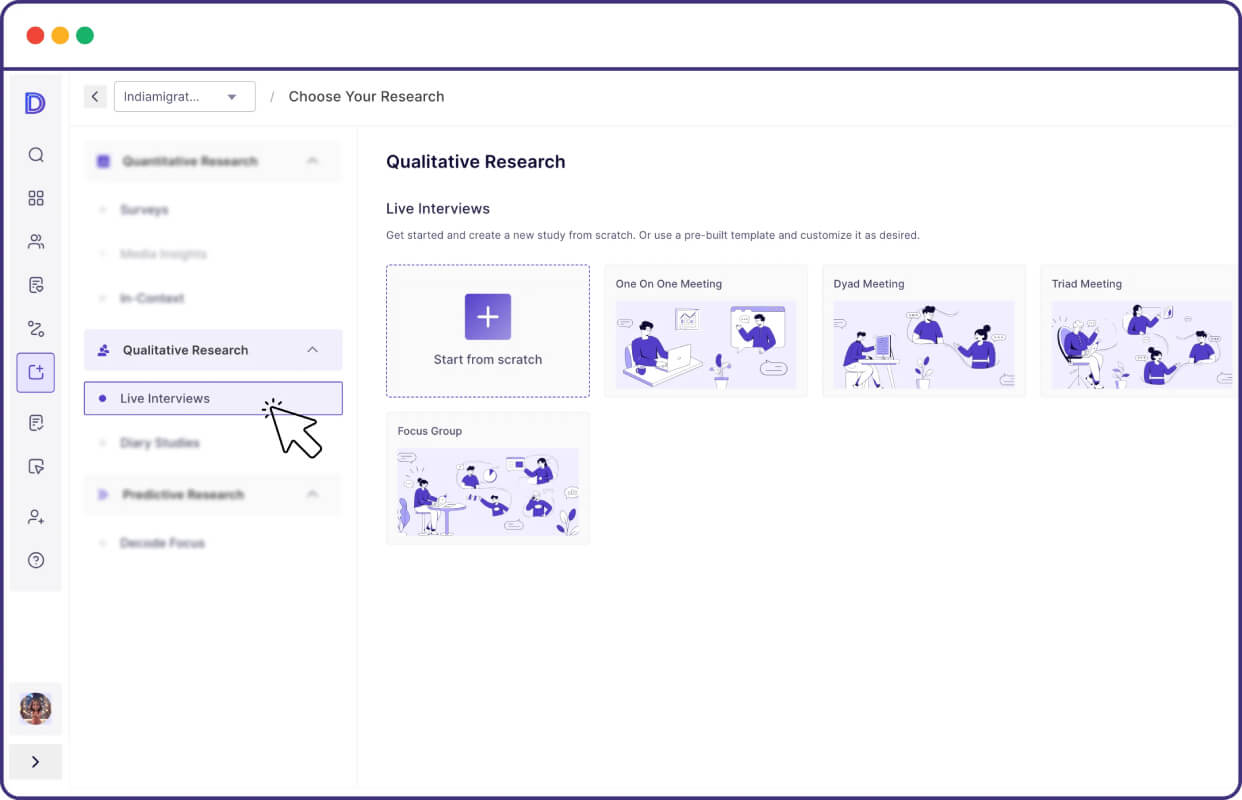Choose the Focus Group template
Viewport: 1242px width, 800px height.
pos(488,478)
